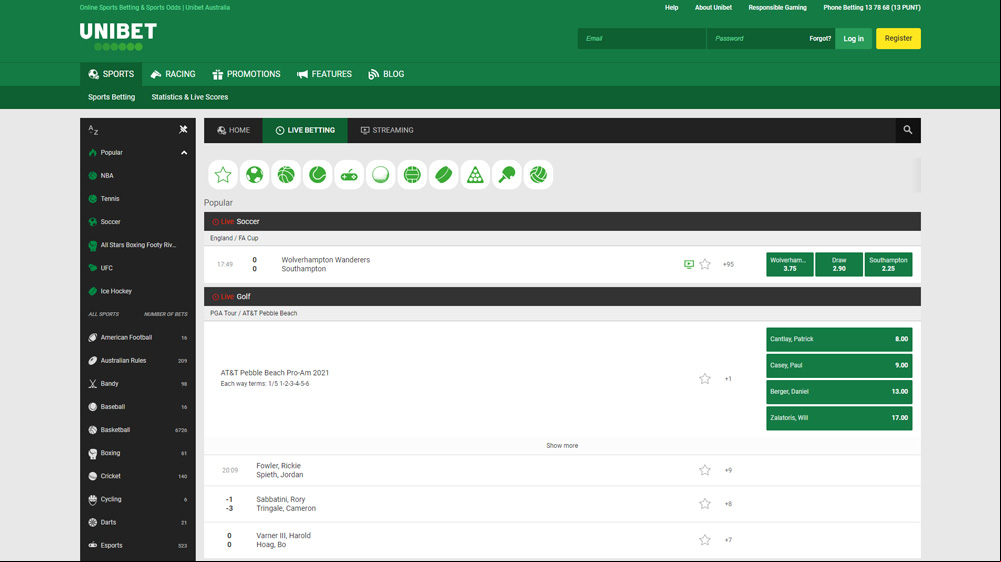Favourite the Wolverhampton vs Southampton match
The image size is (1001, 562).
coord(705,264)
